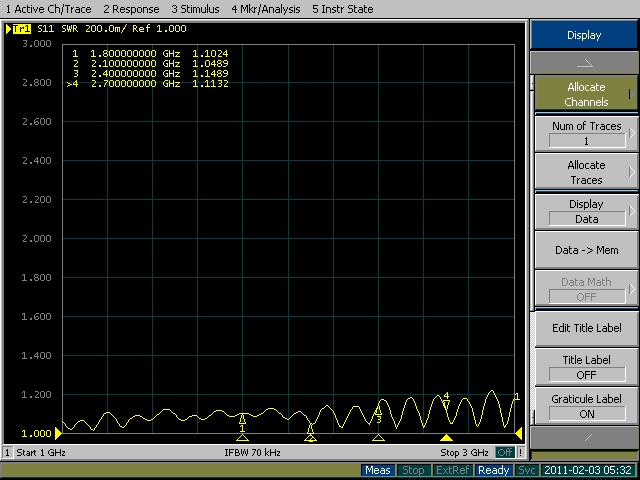Screen dimensions: 640x480
Task: Click the Stop status indicator
Action: click(x=413, y=470)
